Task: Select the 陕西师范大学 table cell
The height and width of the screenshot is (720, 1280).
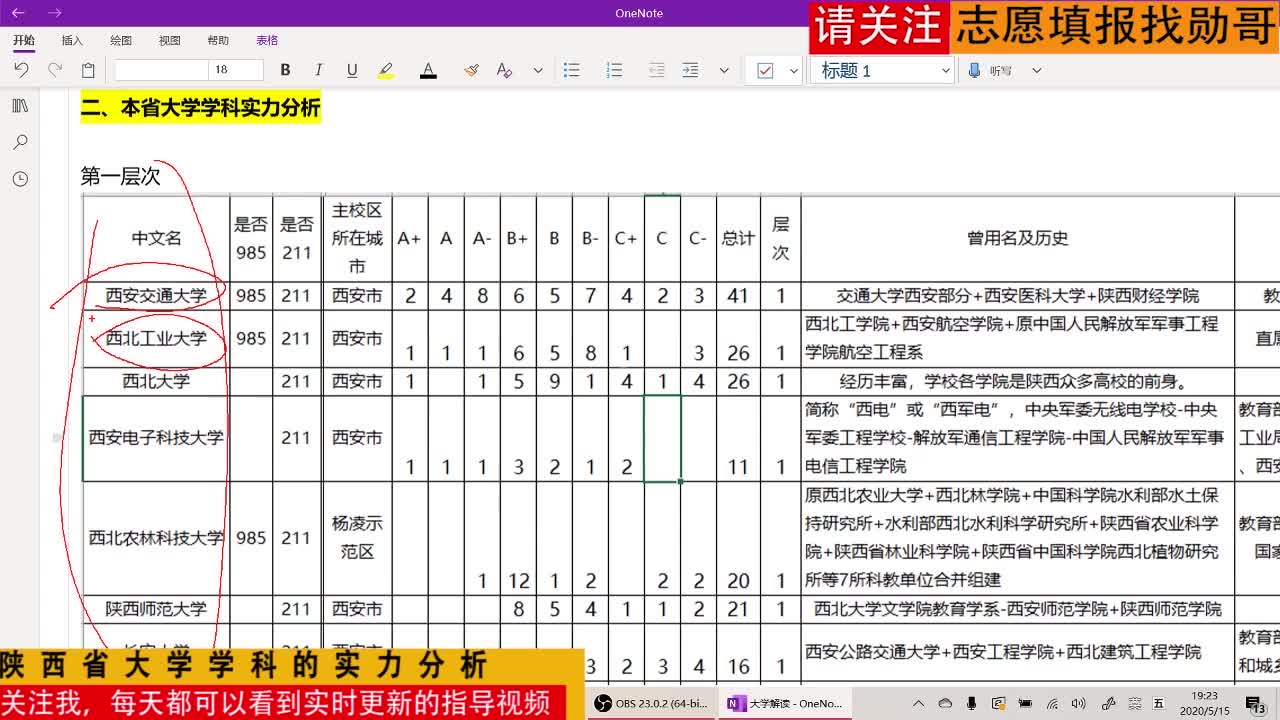Action: tap(156, 609)
